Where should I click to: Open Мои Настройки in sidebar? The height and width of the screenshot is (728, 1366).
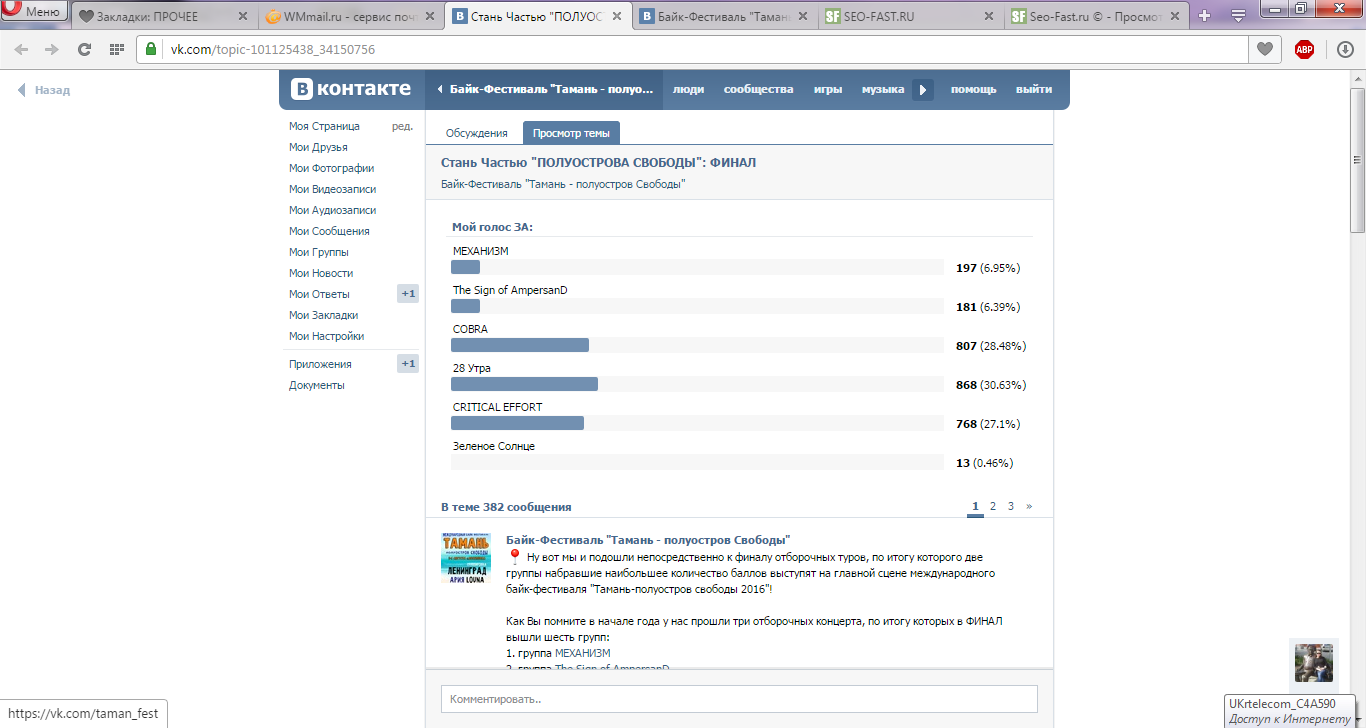click(326, 336)
